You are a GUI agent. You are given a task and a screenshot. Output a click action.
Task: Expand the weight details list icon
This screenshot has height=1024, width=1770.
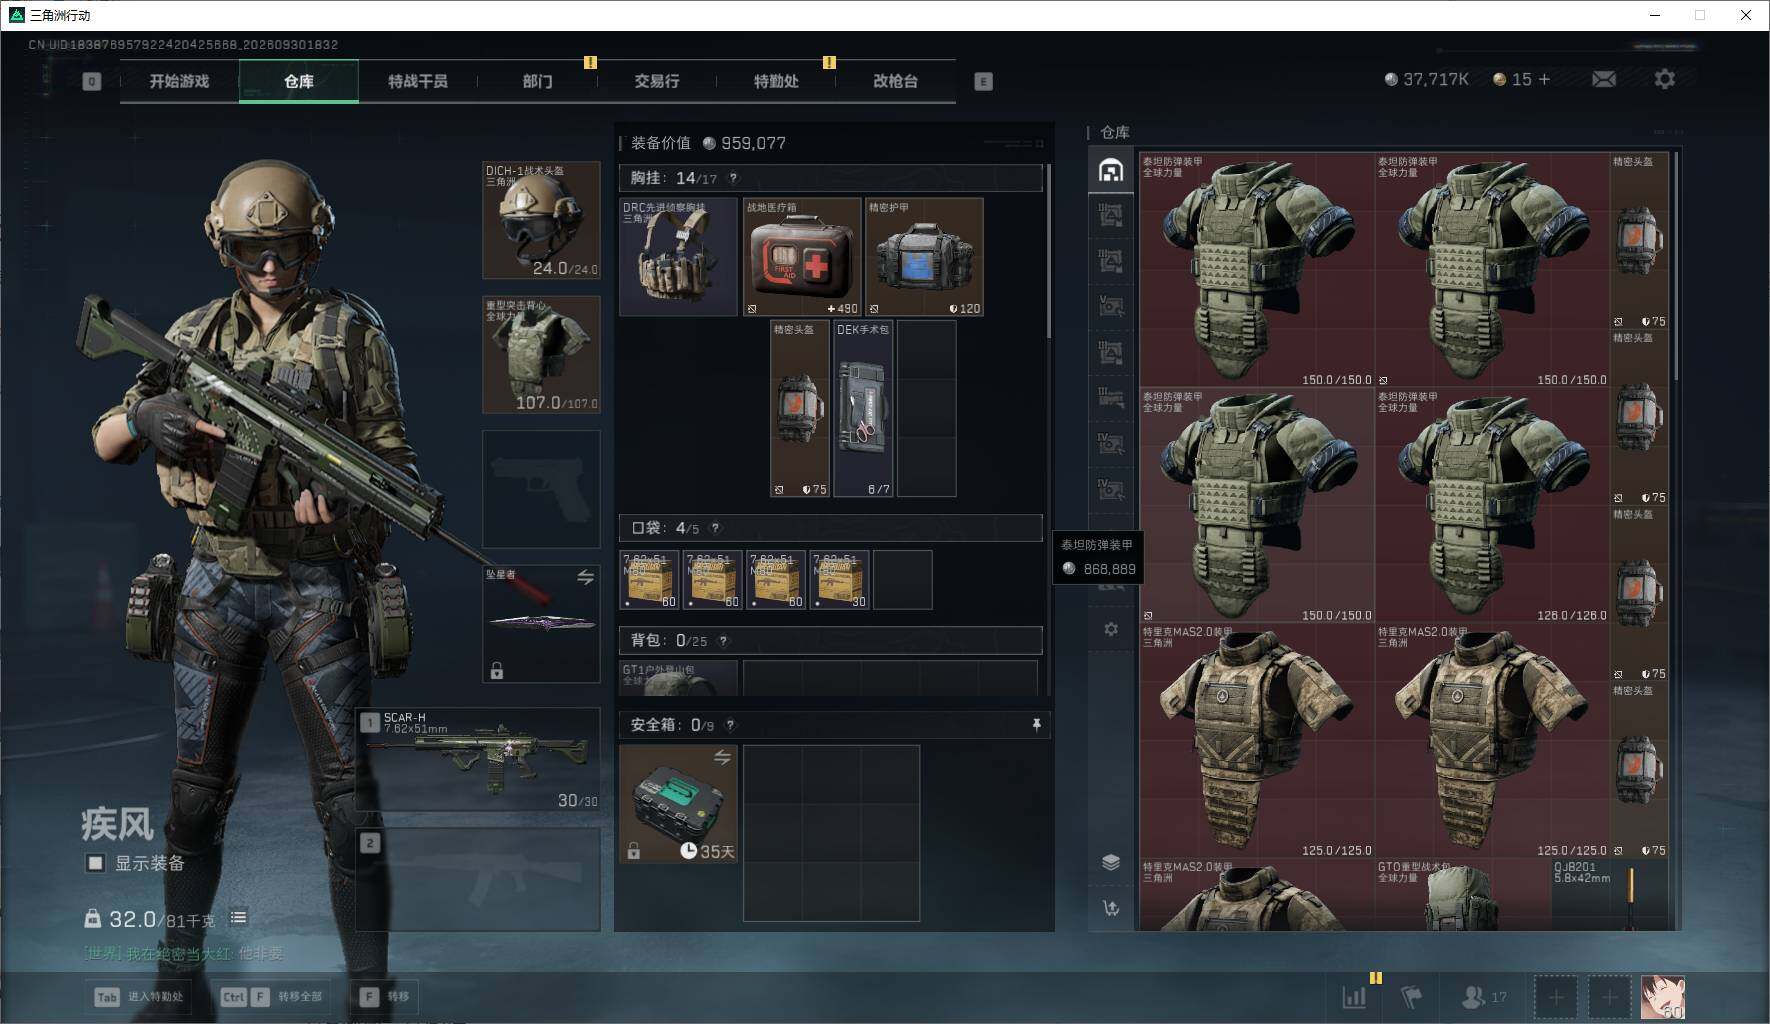pyautogui.click(x=238, y=918)
